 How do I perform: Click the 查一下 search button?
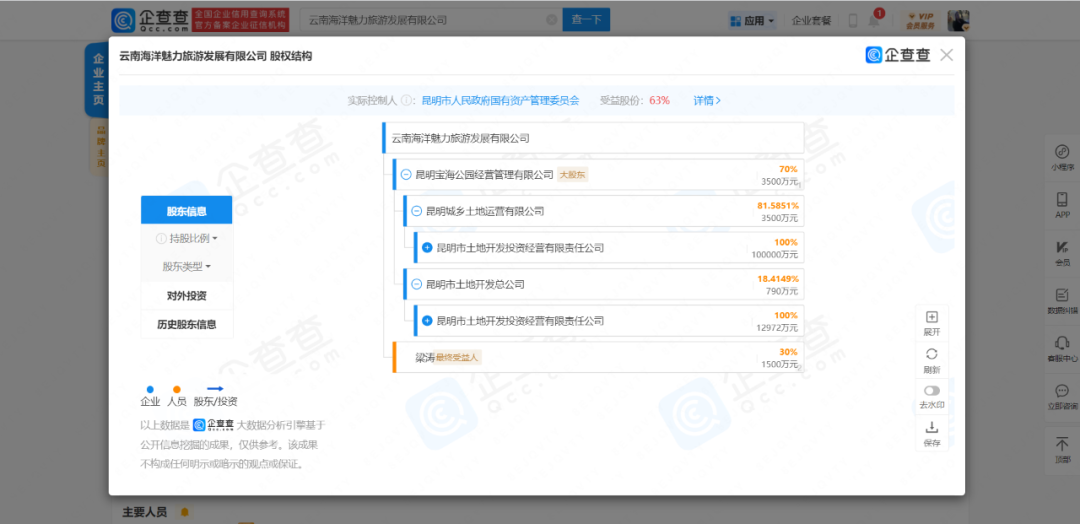586,20
